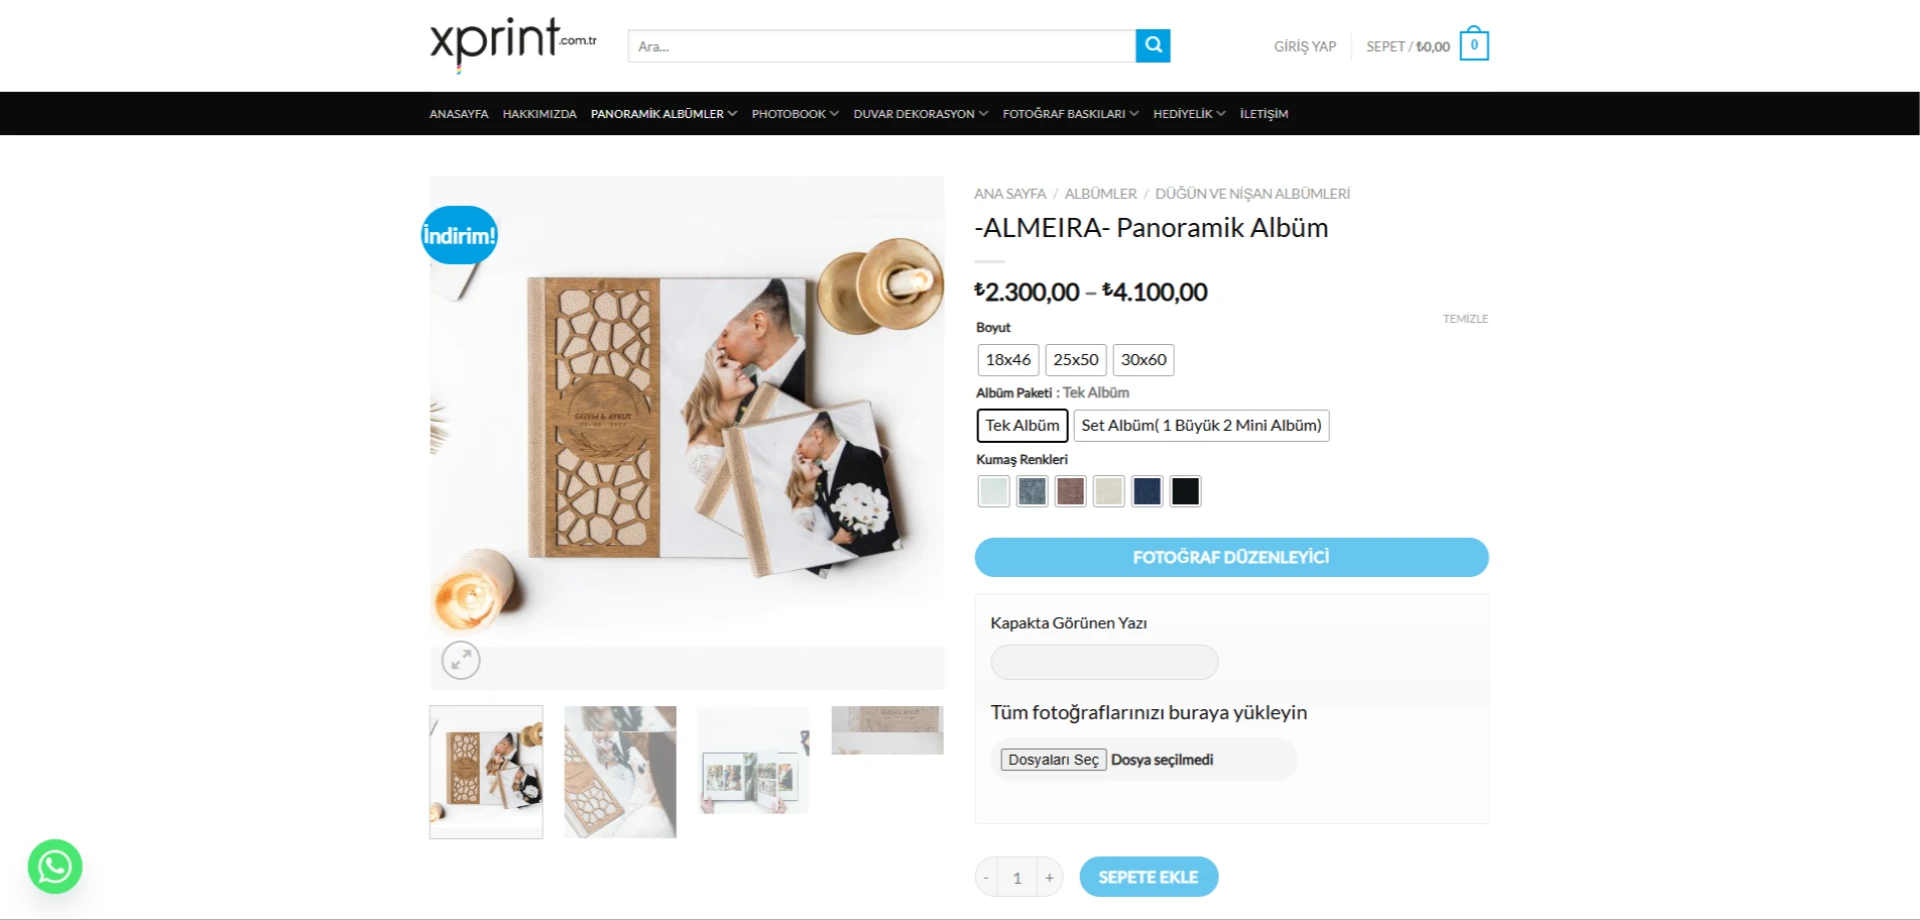Select the second album thumbnail image
The image size is (1920, 920).
(620, 772)
